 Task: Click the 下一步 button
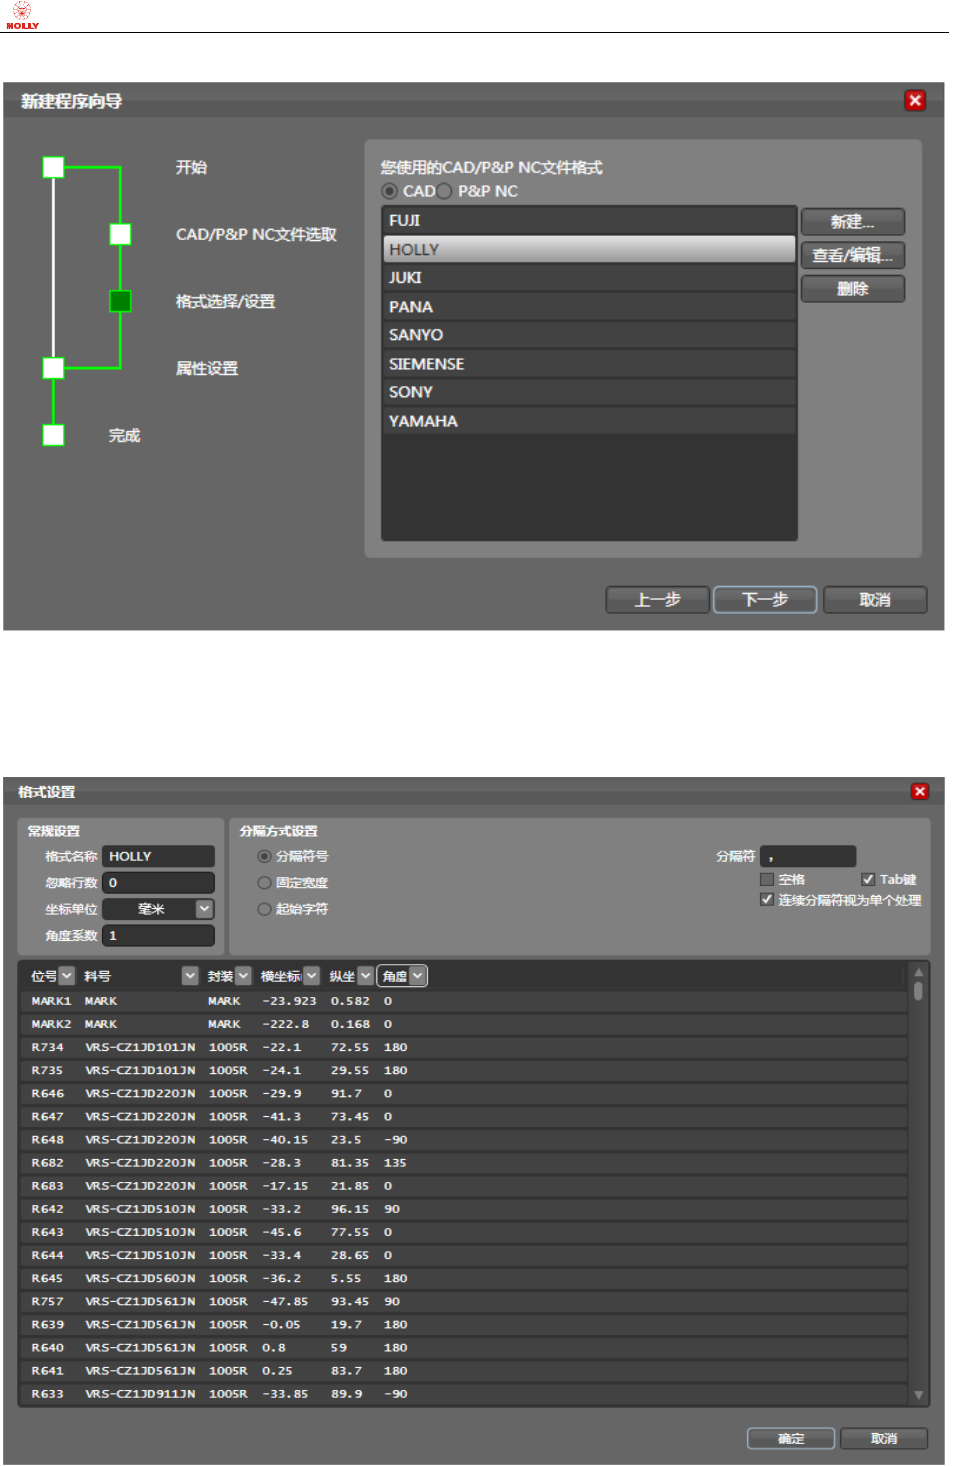click(x=765, y=599)
